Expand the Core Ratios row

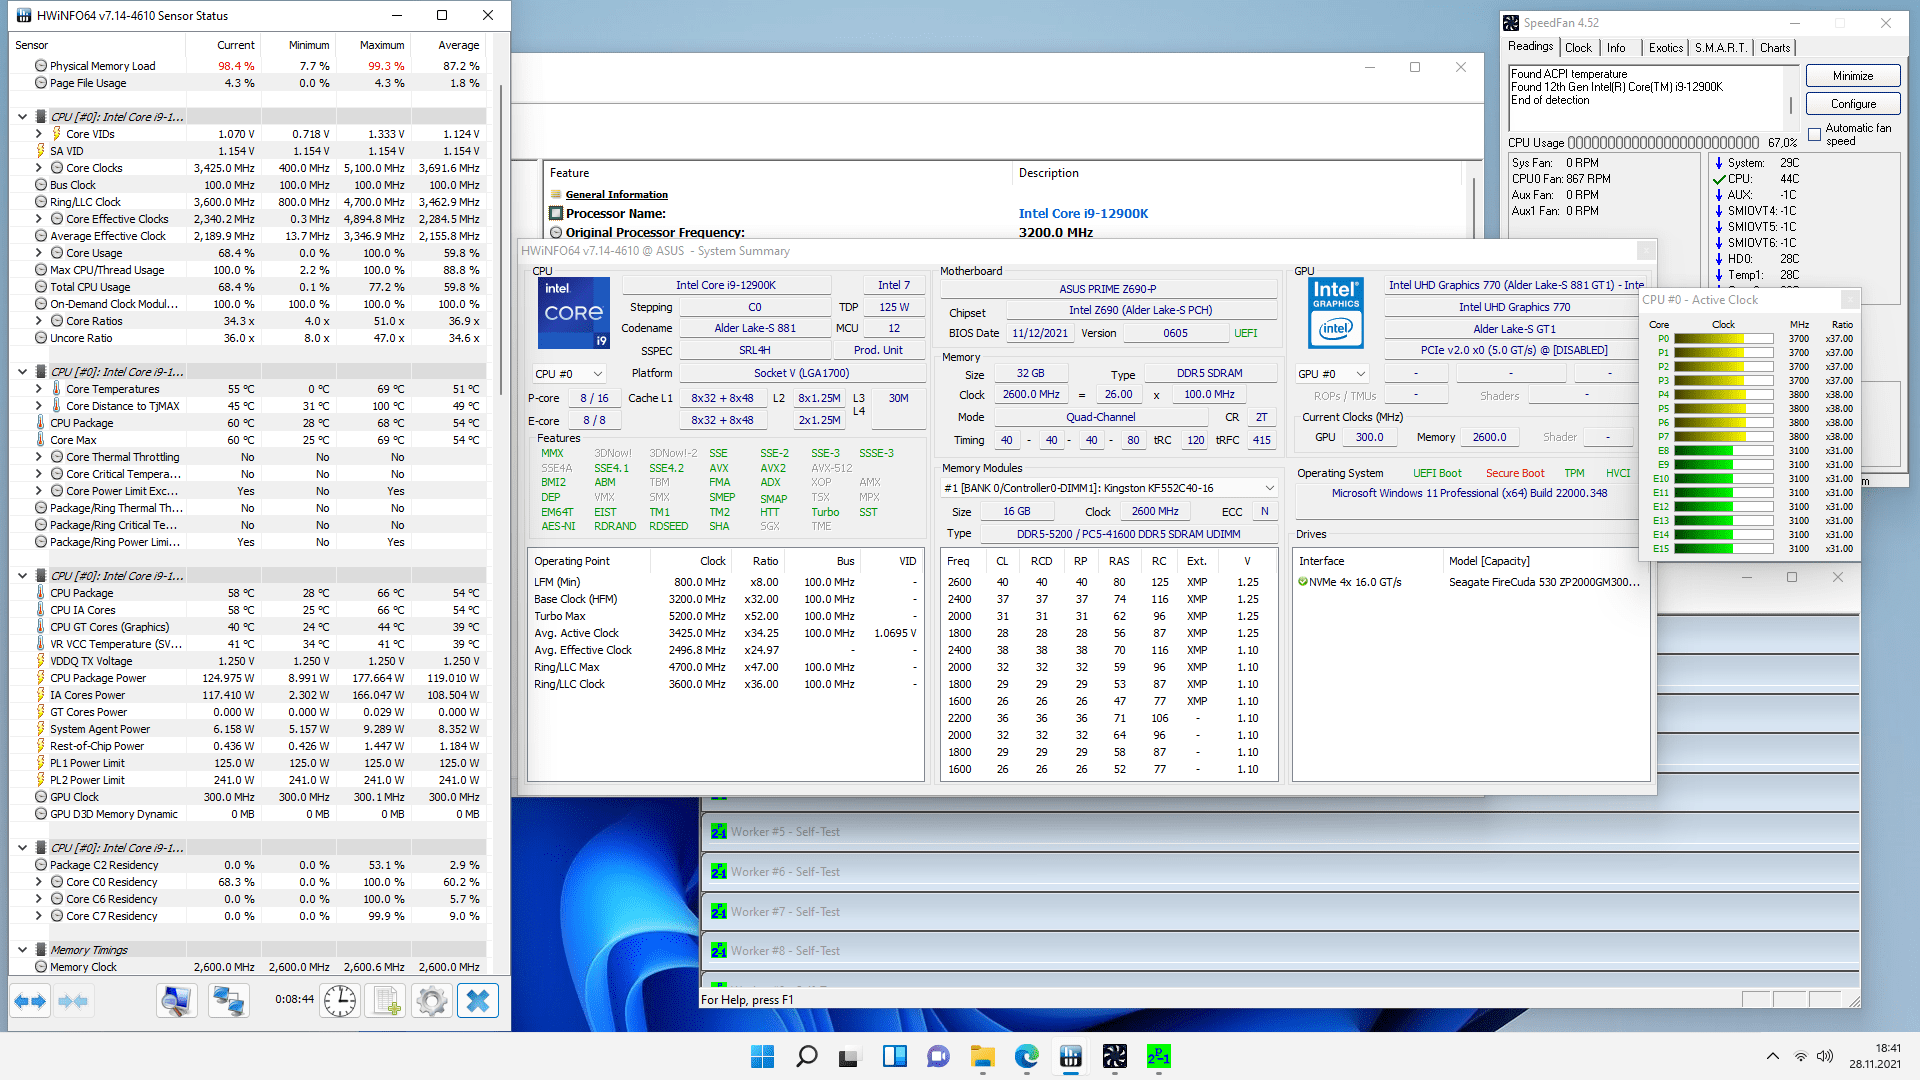pyautogui.click(x=39, y=321)
